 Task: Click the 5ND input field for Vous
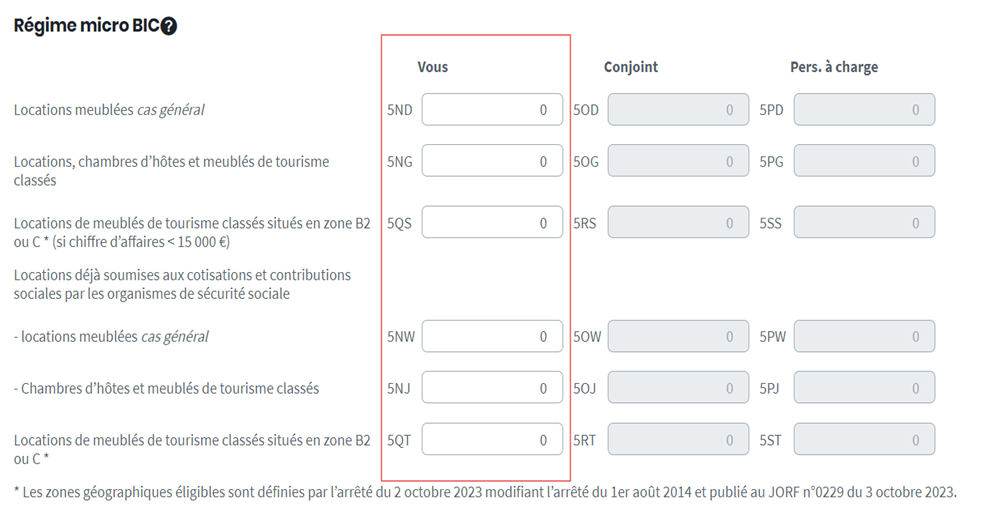[492, 110]
